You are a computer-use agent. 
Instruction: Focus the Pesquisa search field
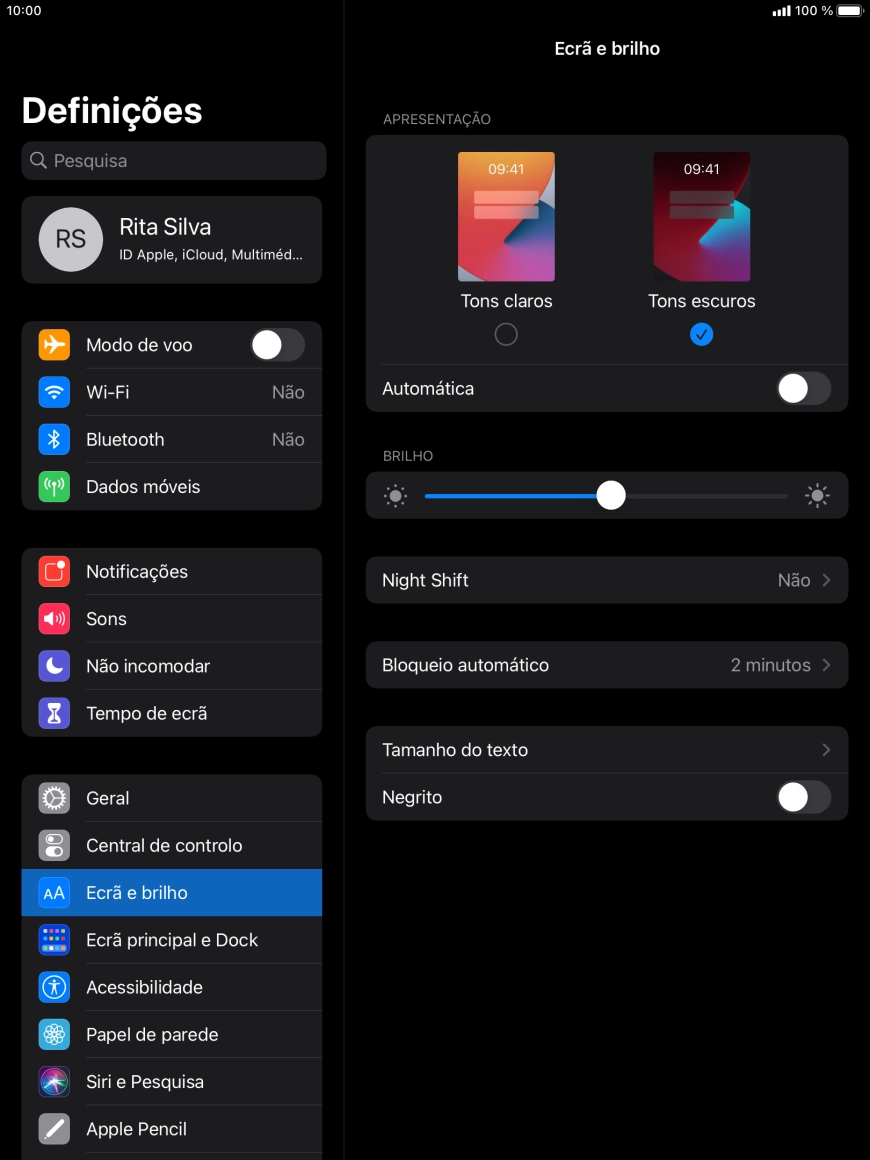point(174,161)
